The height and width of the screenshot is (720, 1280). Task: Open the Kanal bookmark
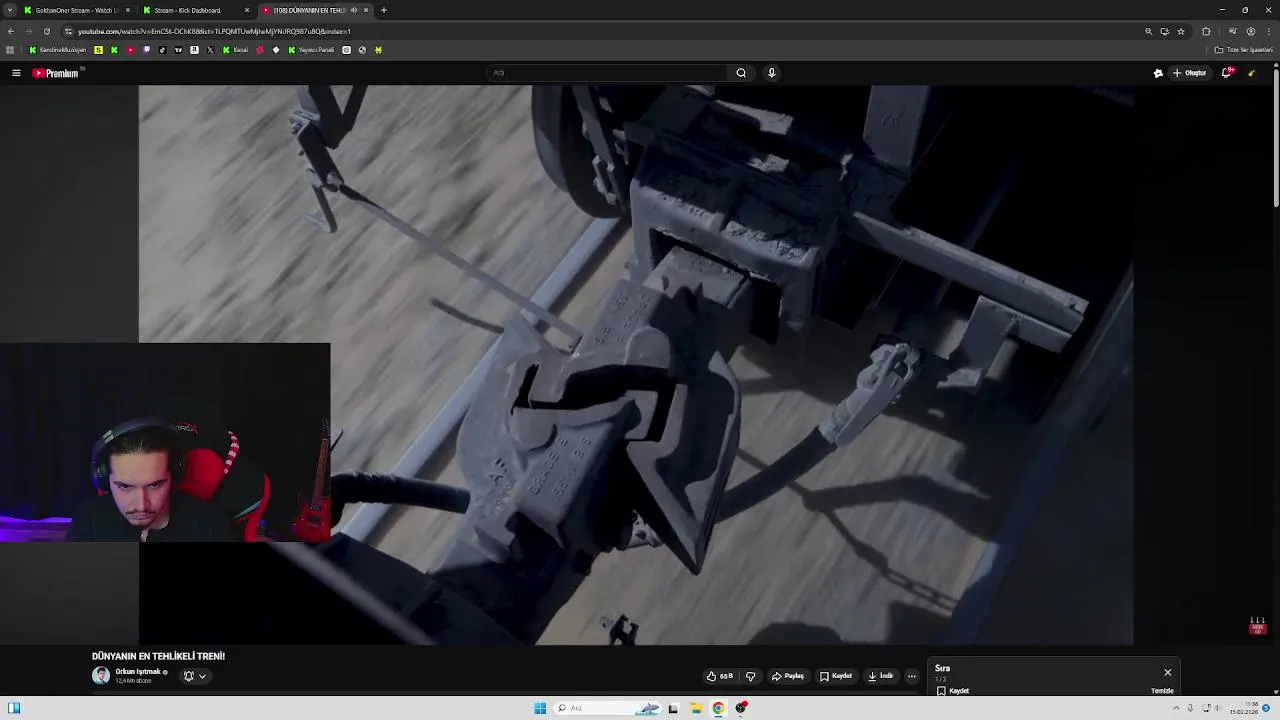coord(235,50)
